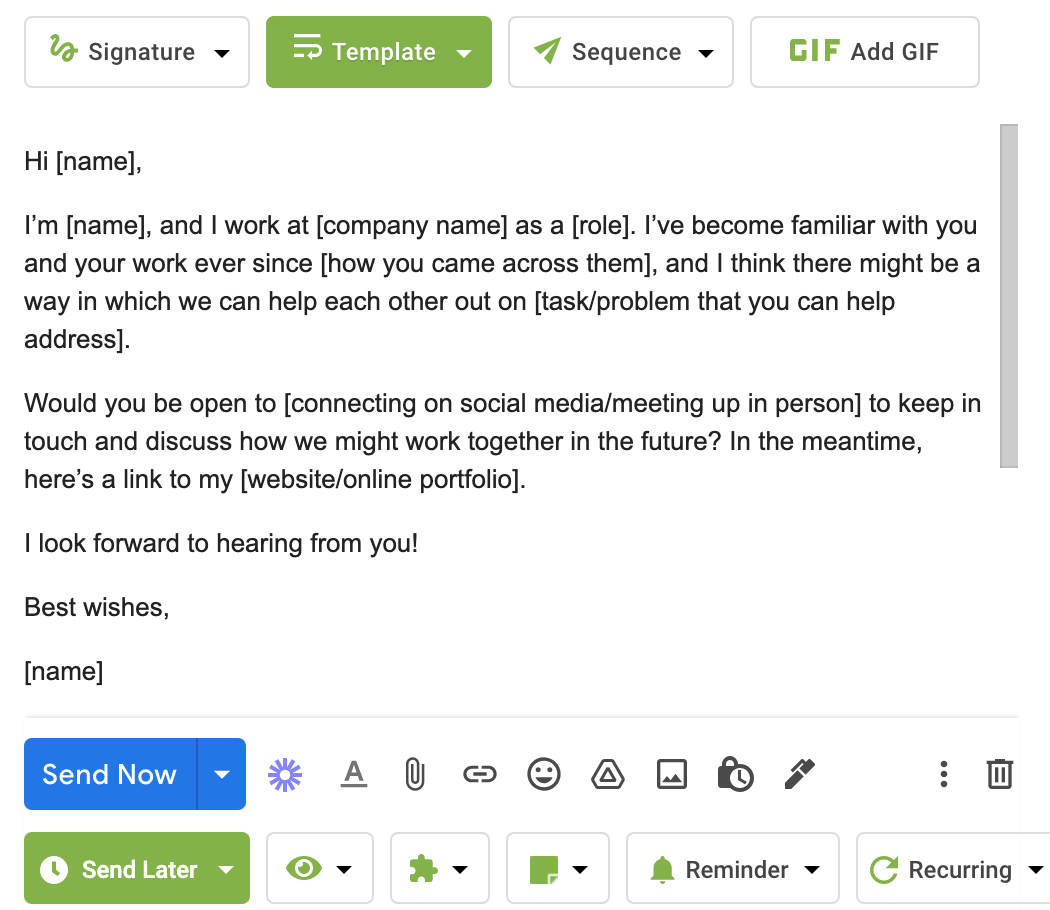Screen dimensions: 1050x910
Task: Insert files from Google Drive
Action: tap(608, 774)
